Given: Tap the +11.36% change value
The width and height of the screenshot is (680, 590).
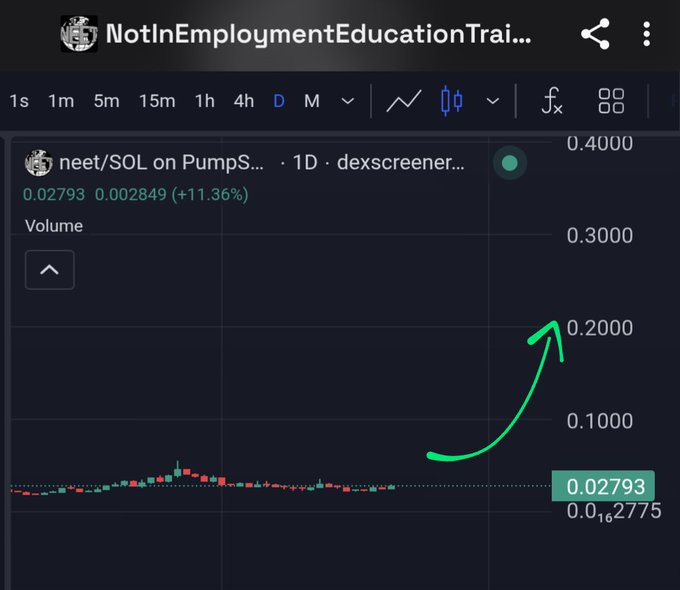Looking at the screenshot, I should coord(210,194).
